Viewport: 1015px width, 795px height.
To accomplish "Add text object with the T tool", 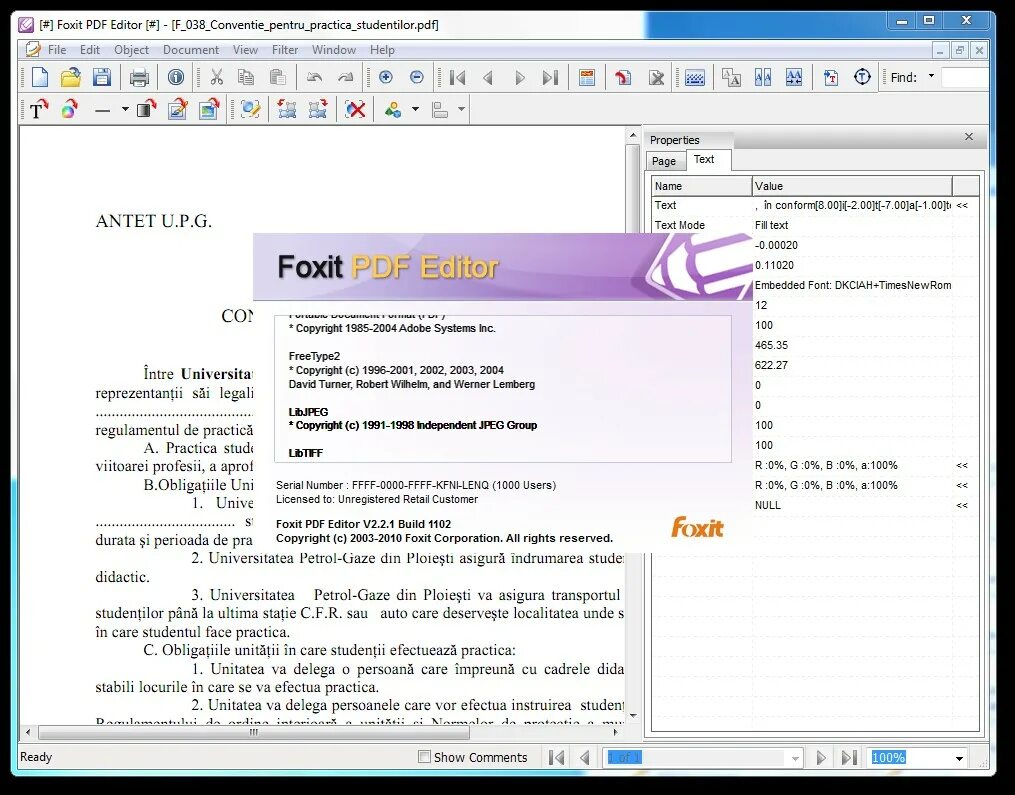I will tap(38, 109).
